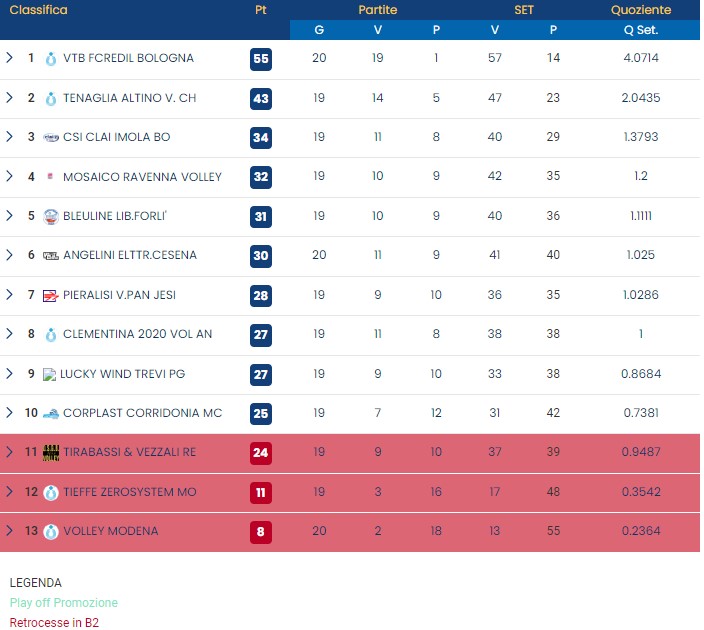Click the Pt column header
This screenshot has width=704, height=630.
tap(261, 9)
